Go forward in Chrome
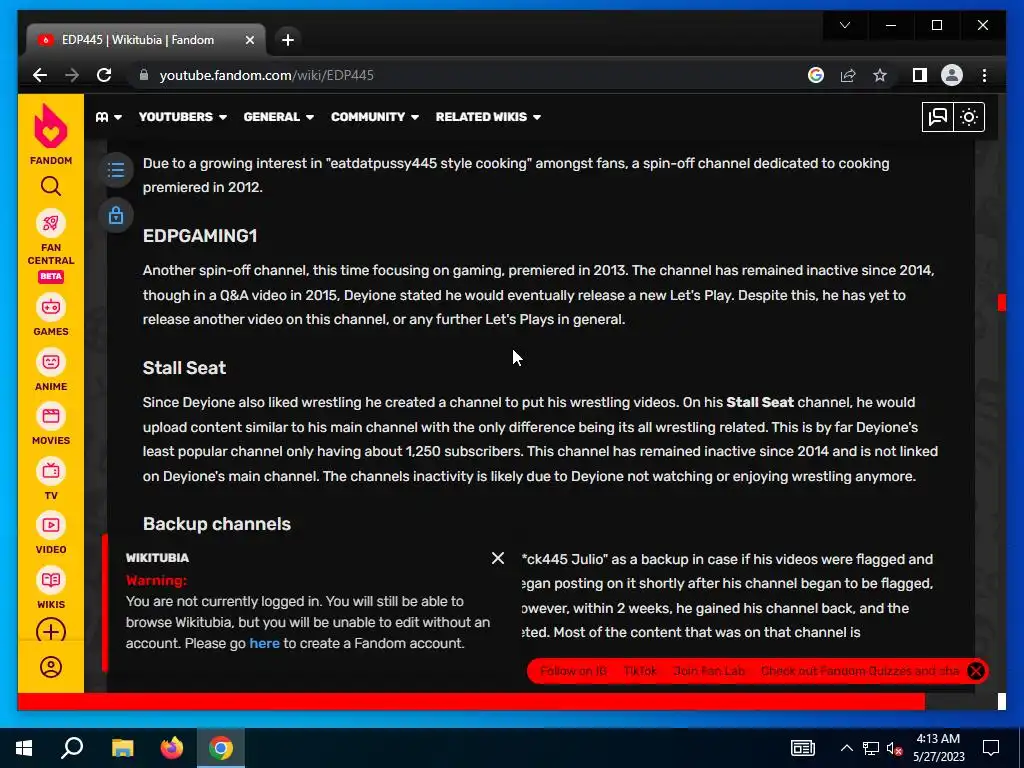This screenshot has height=768, width=1024. coord(72,75)
